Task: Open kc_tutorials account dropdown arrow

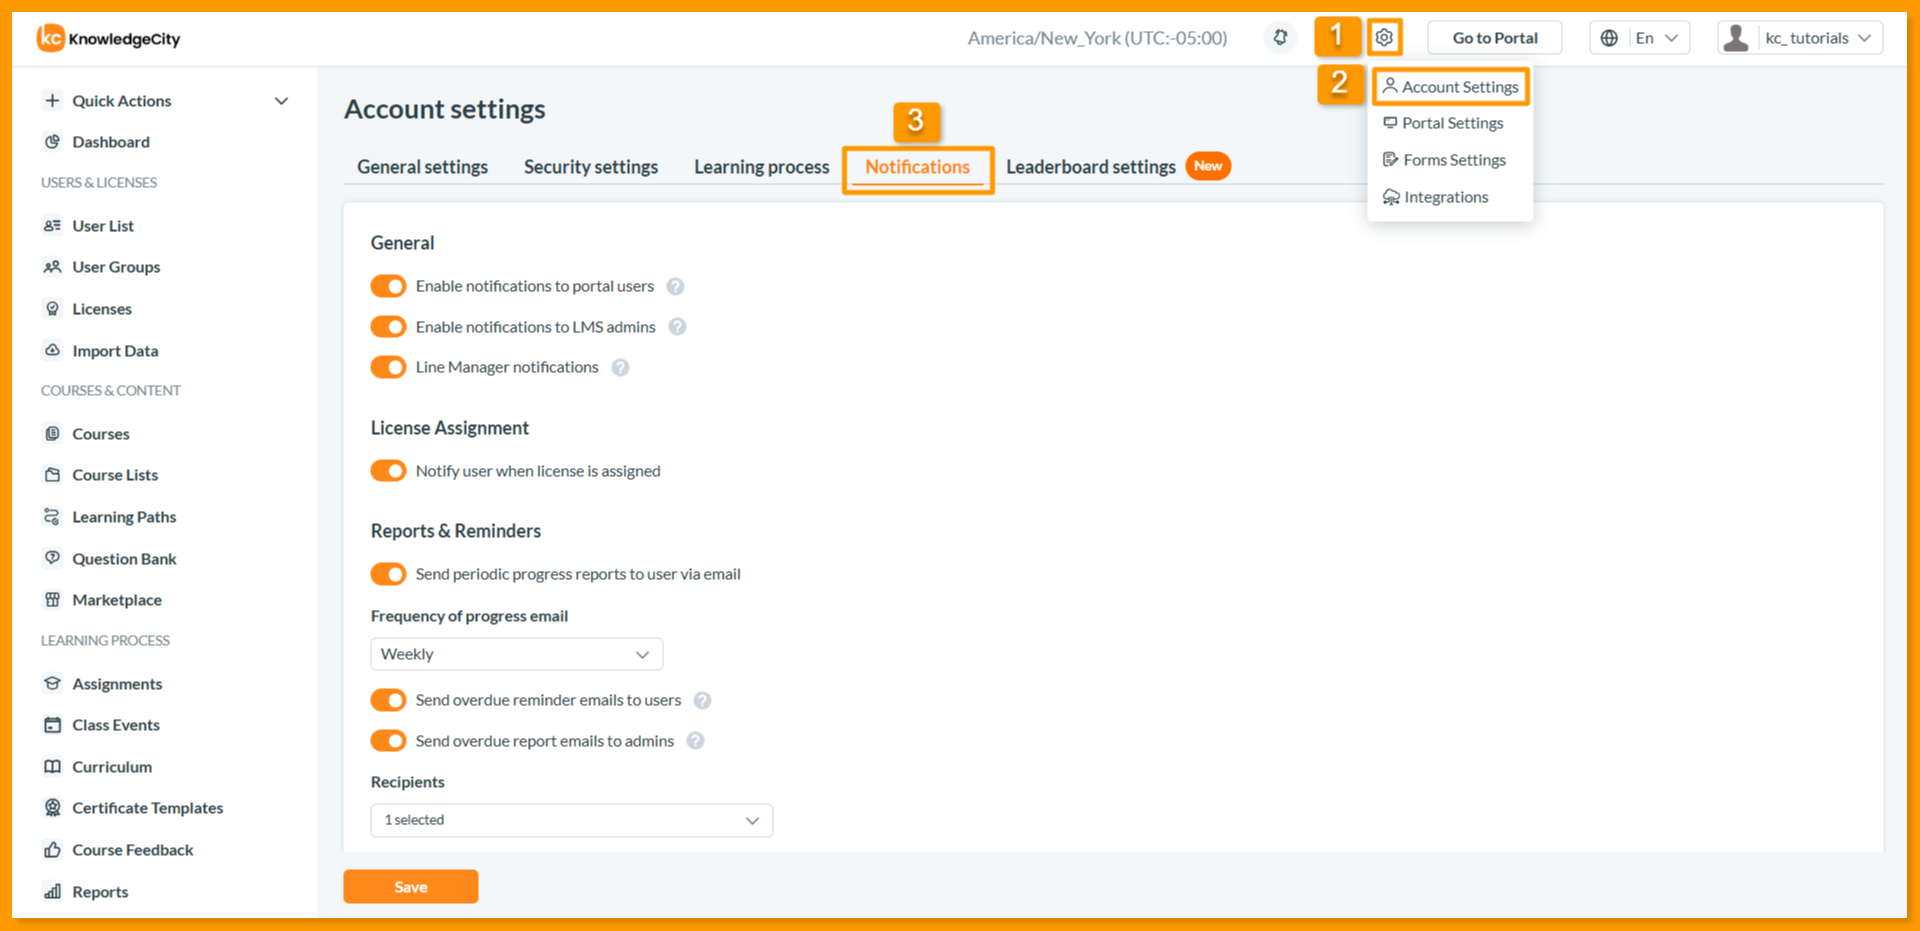Action: point(1865,38)
